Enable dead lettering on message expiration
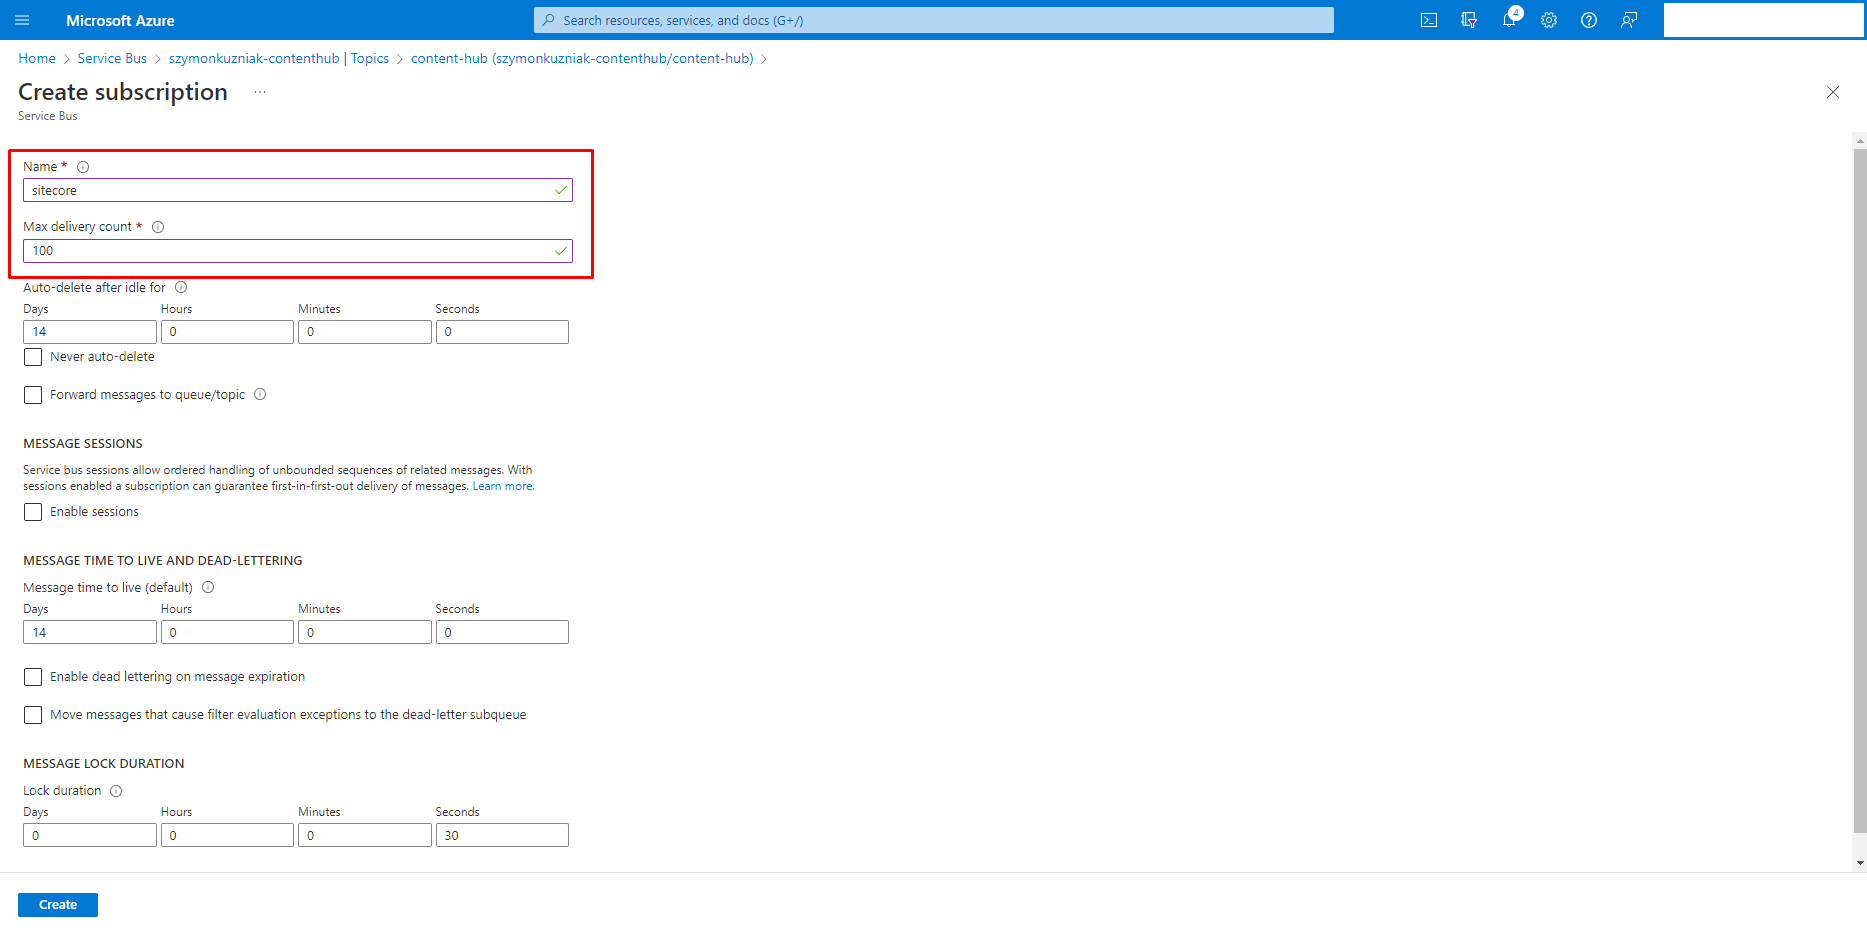The height and width of the screenshot is (936, 1867). (33, 677)
